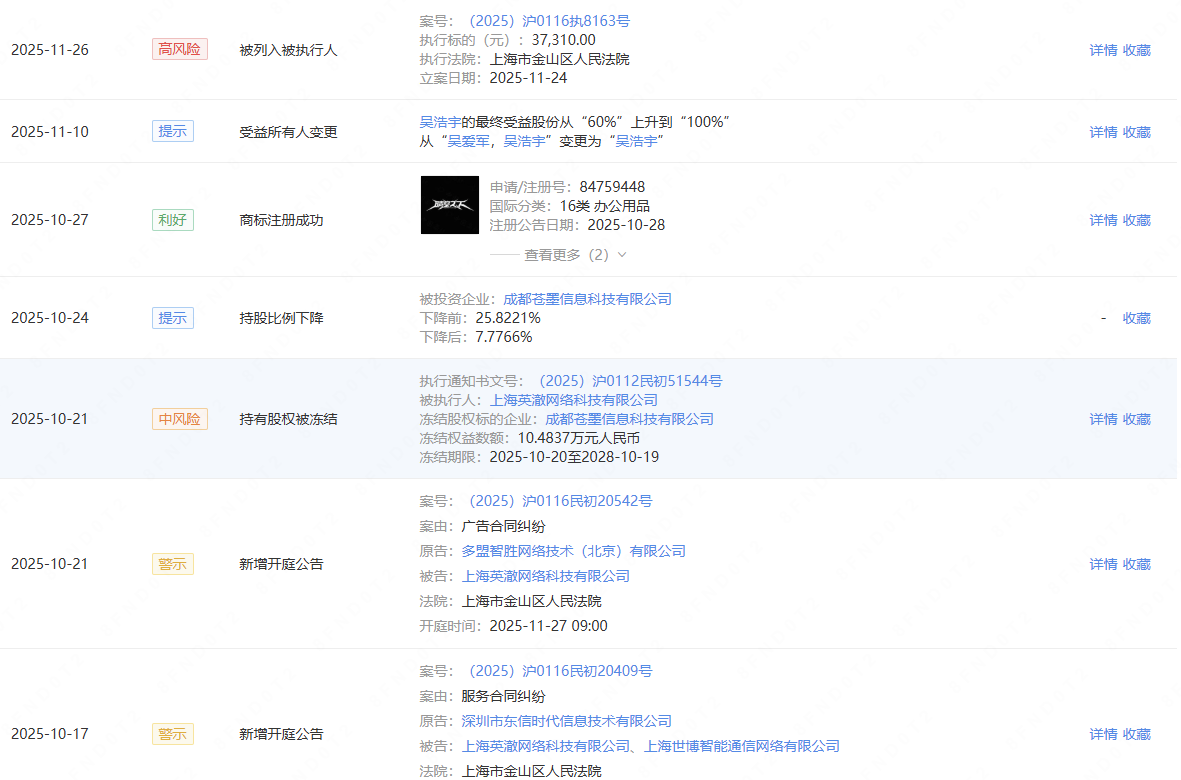Bookmark the 商标注册成功 entry via 收藏

1136,220
